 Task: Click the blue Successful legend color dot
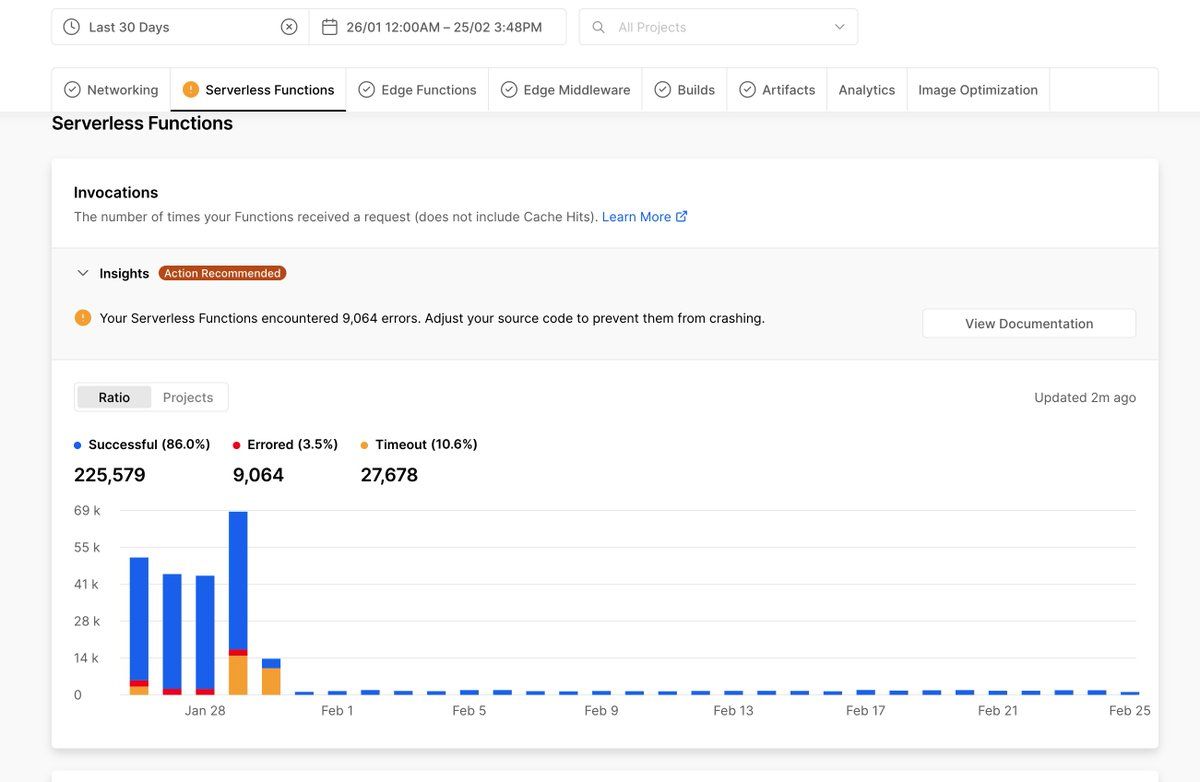point(78,445)
